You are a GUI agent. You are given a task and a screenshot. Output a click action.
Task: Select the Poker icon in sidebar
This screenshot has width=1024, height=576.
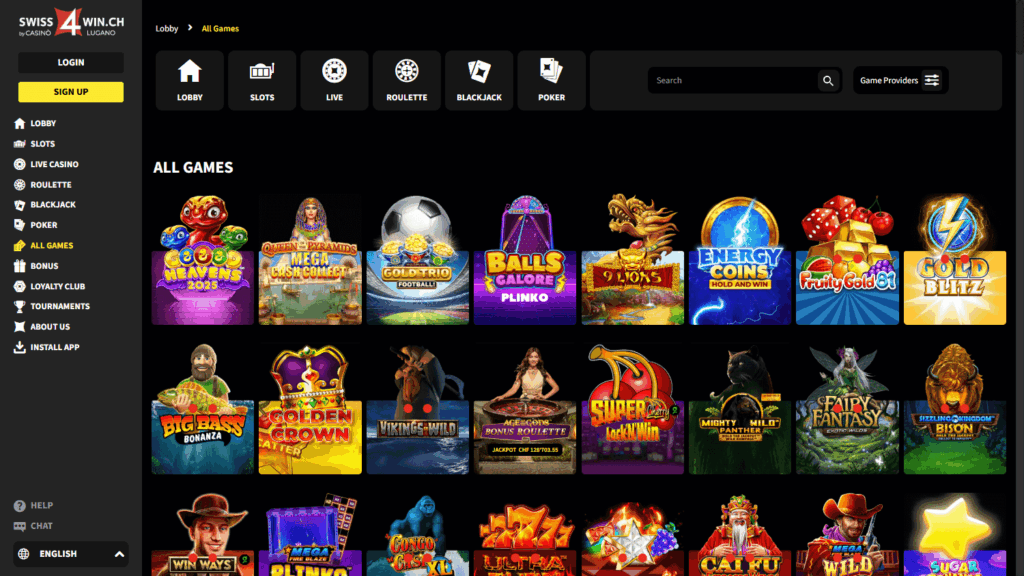[x=20, y=225]
